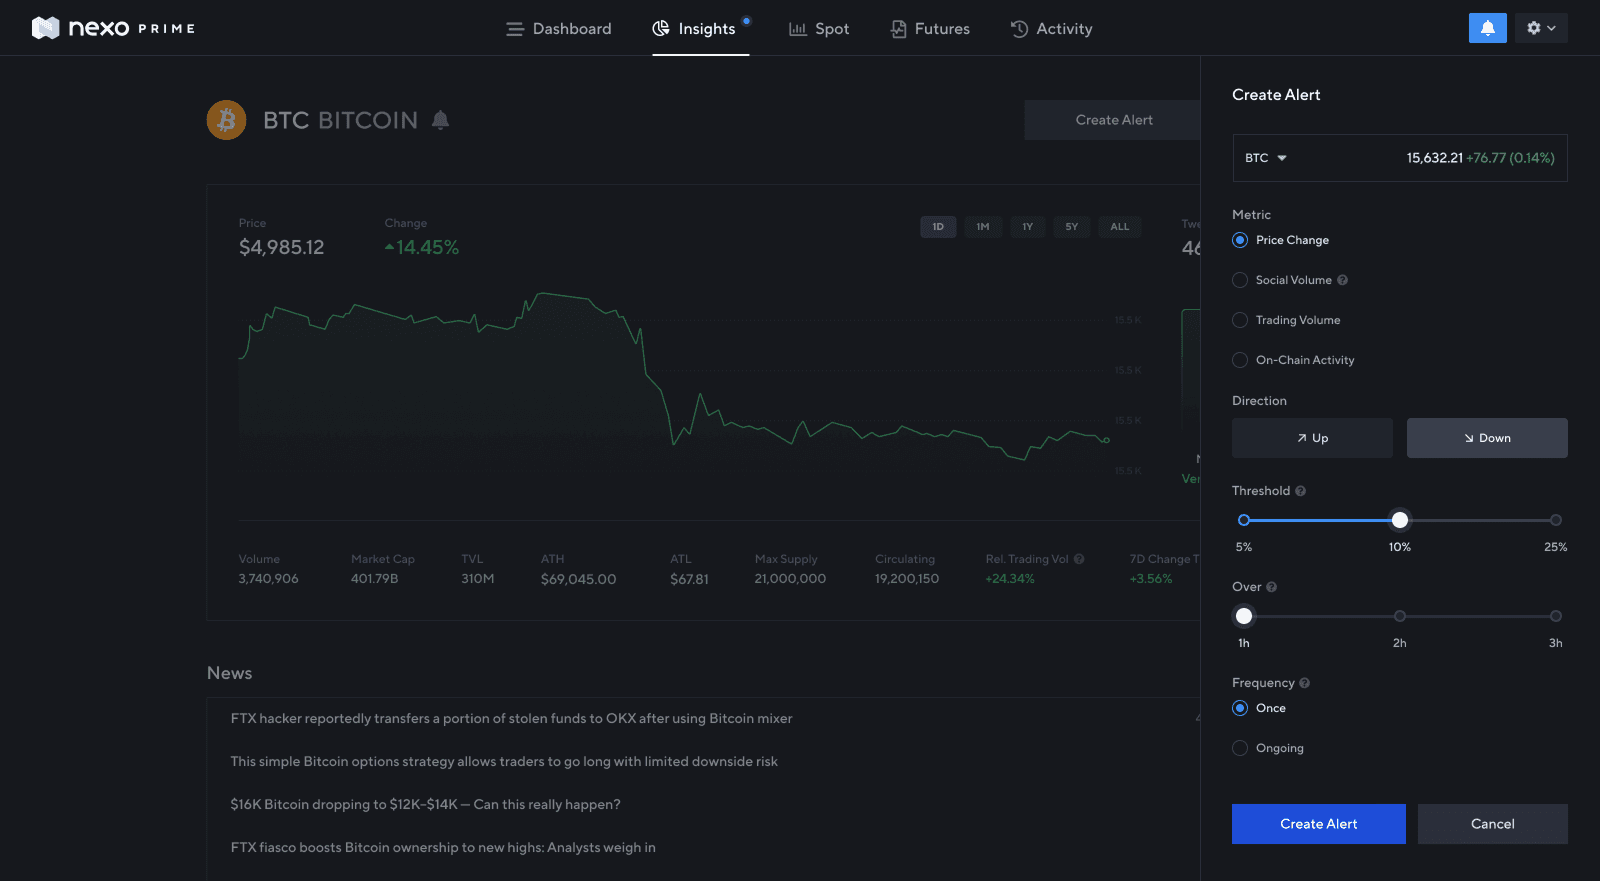Click the Social Volume help icon
Screen dimensions: 1600x881
tap(1342, 280)
